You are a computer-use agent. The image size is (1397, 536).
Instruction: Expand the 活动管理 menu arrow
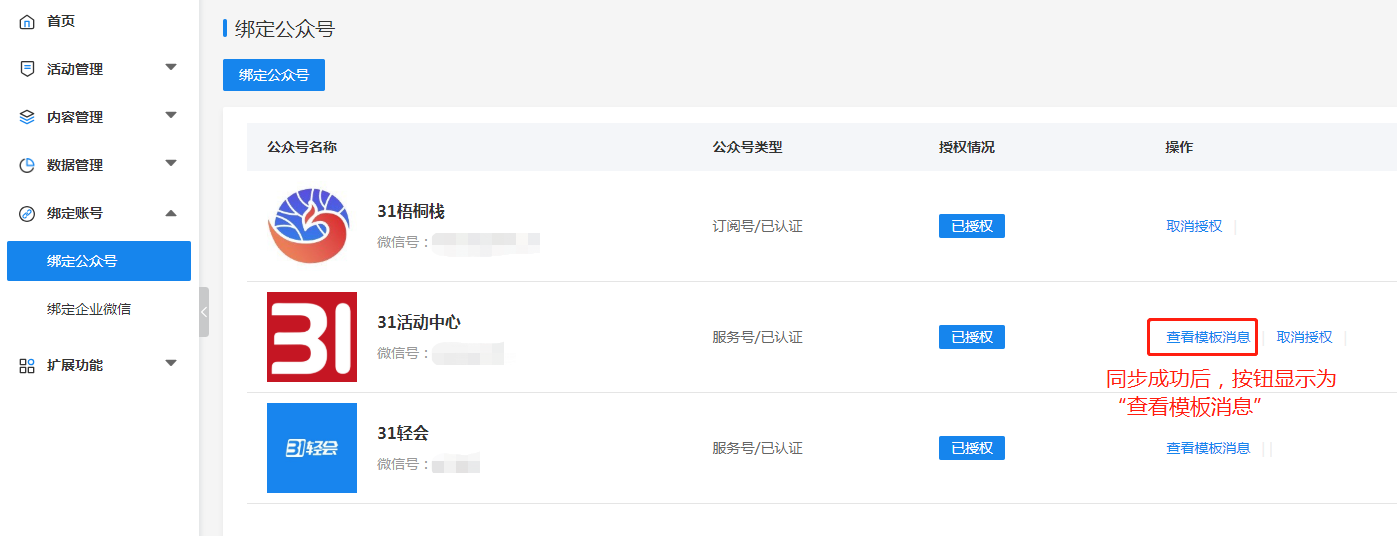point(171,68)
